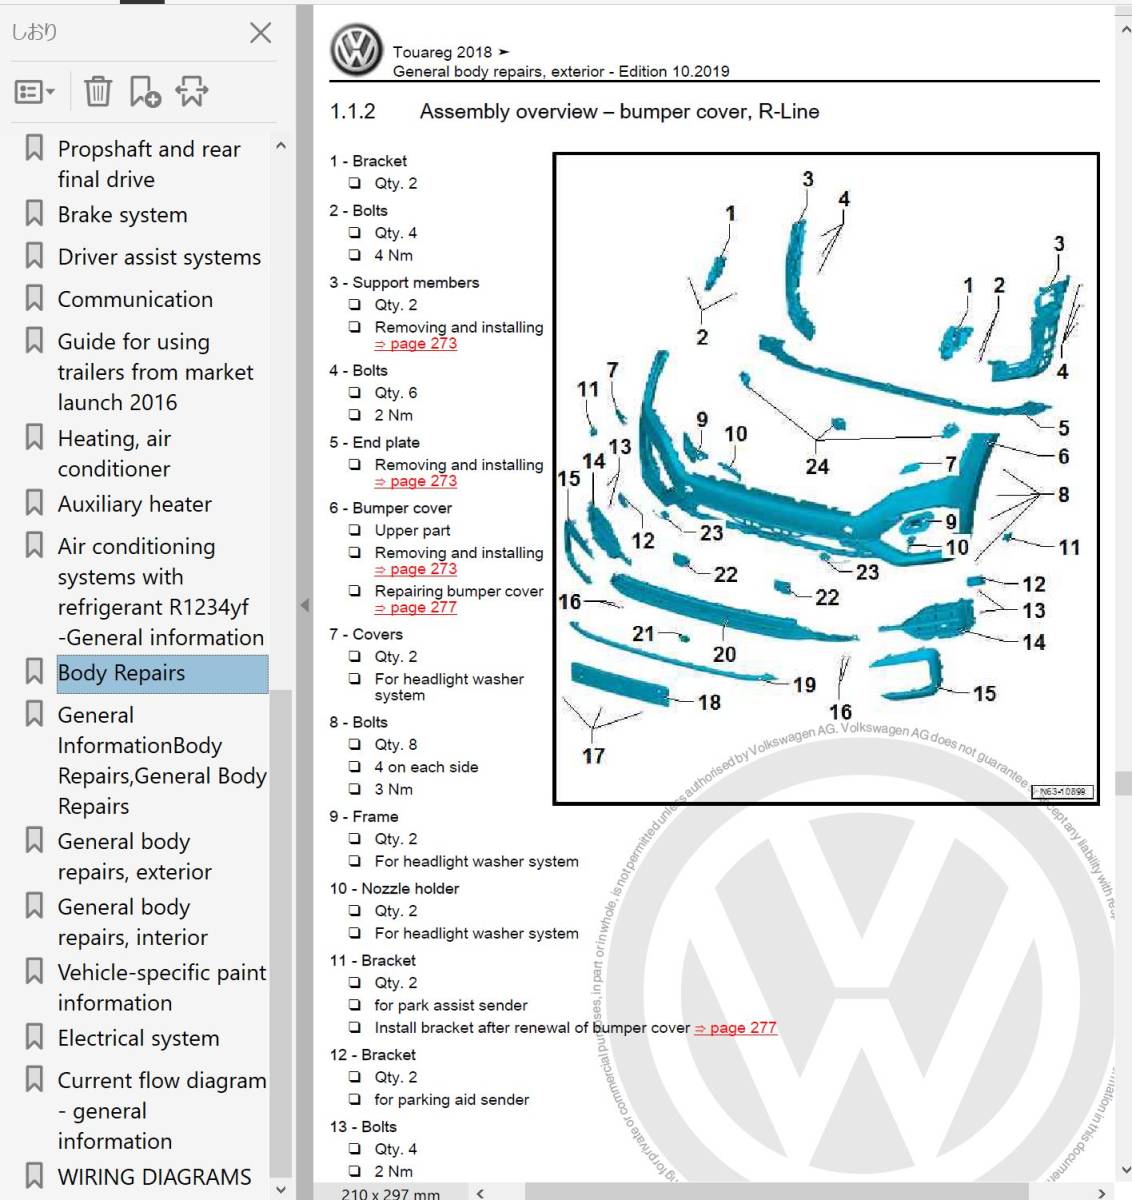Open Vehicle-specific paint information bookmark

pos(162,988)
